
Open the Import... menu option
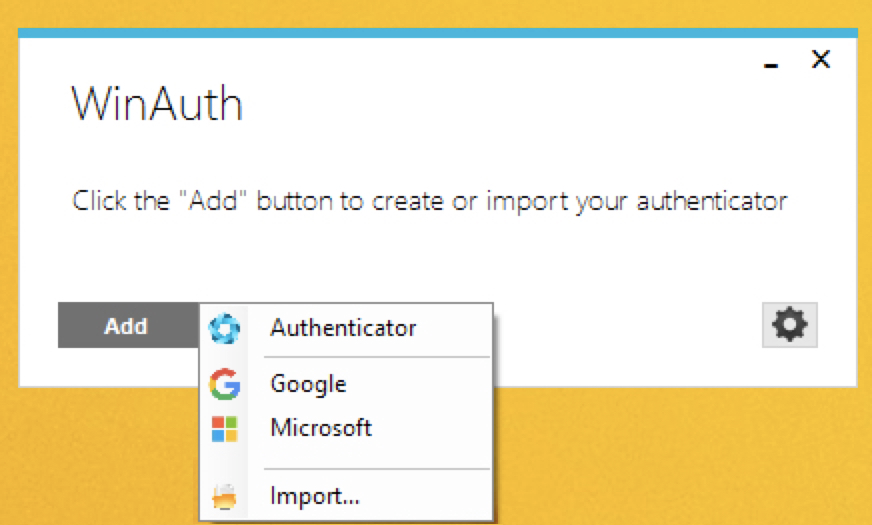(x=314, y=495)
